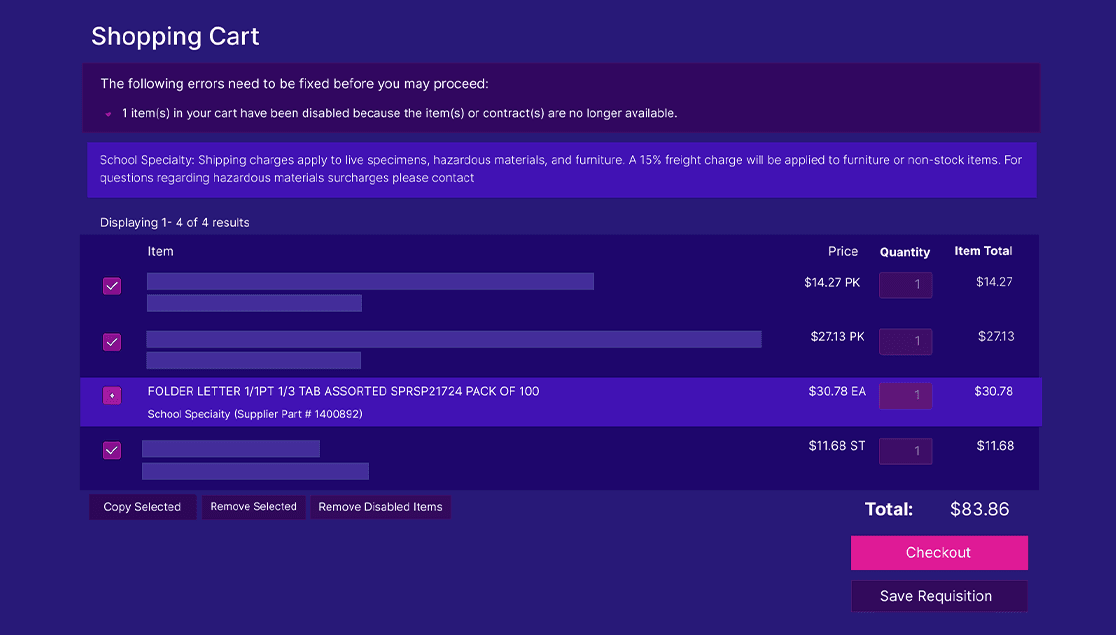Toggle the checkbox for the $27.13 item

click(x=112, y=342)
